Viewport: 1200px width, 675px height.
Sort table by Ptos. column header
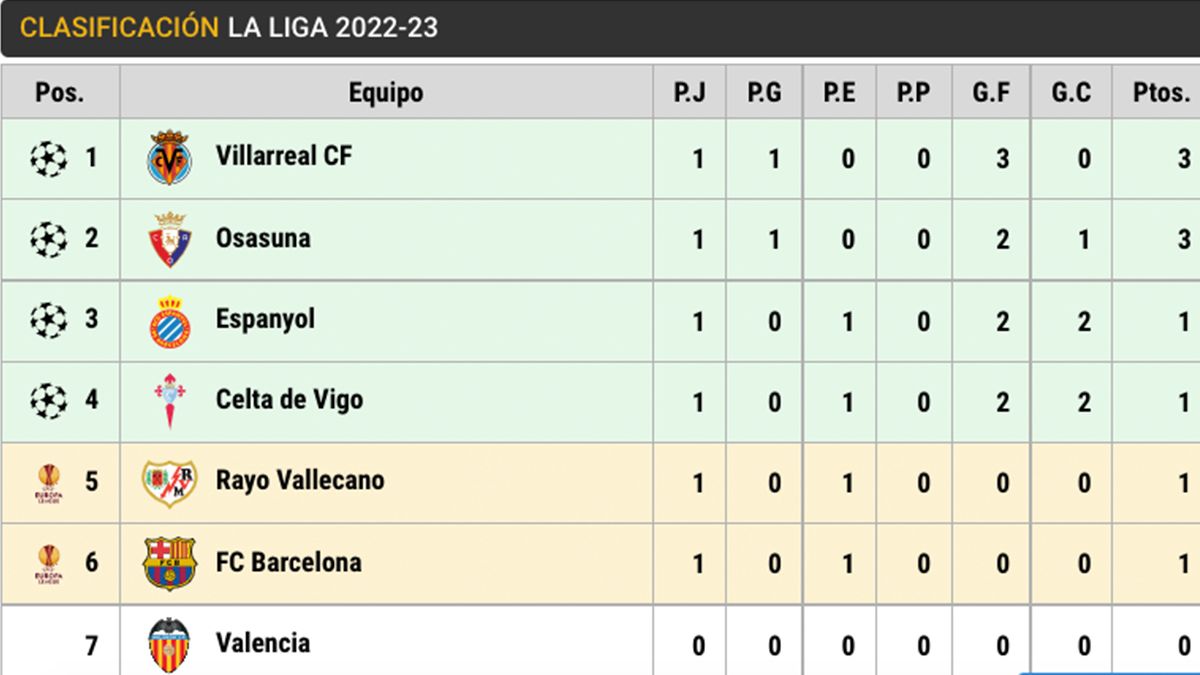[1158, 93]
